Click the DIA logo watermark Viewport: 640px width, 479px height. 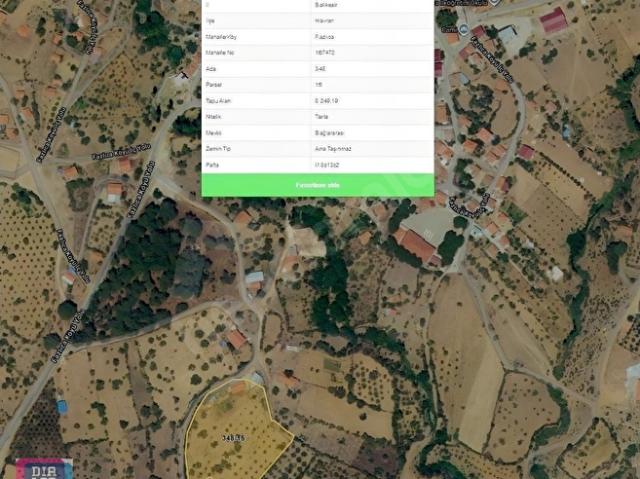click(44, 468)
